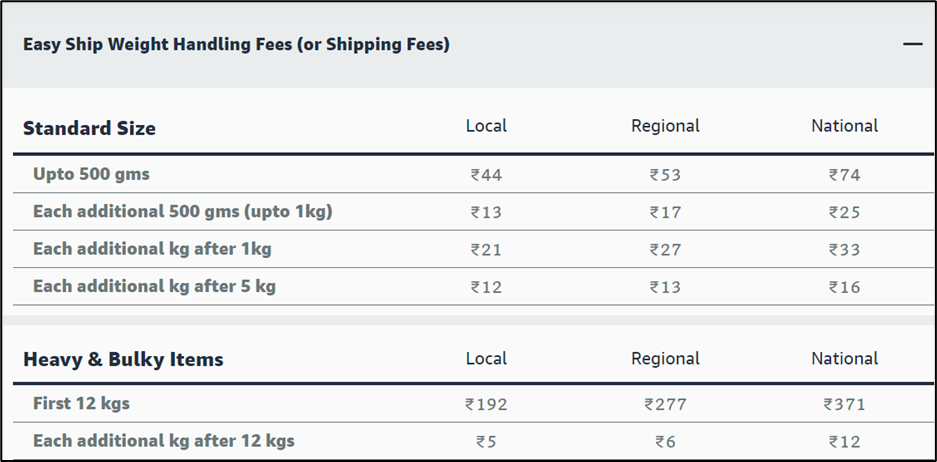Collapse the Easy Ship fees section

[912, 44]
